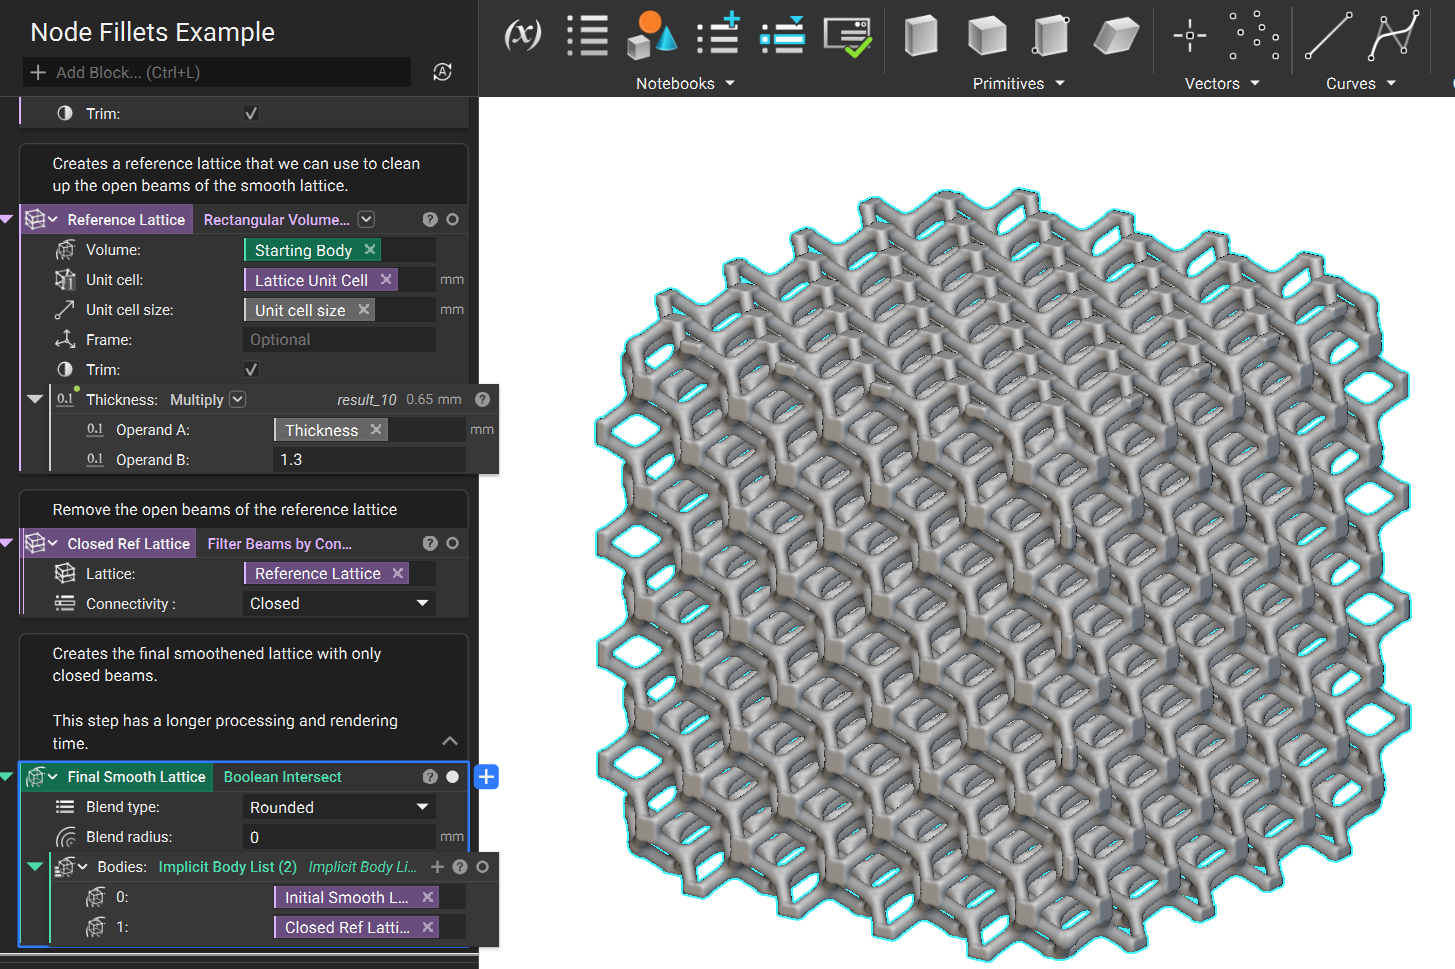Toggle visibility circle of Final Smooth Lattice

[x=453, y=777]
